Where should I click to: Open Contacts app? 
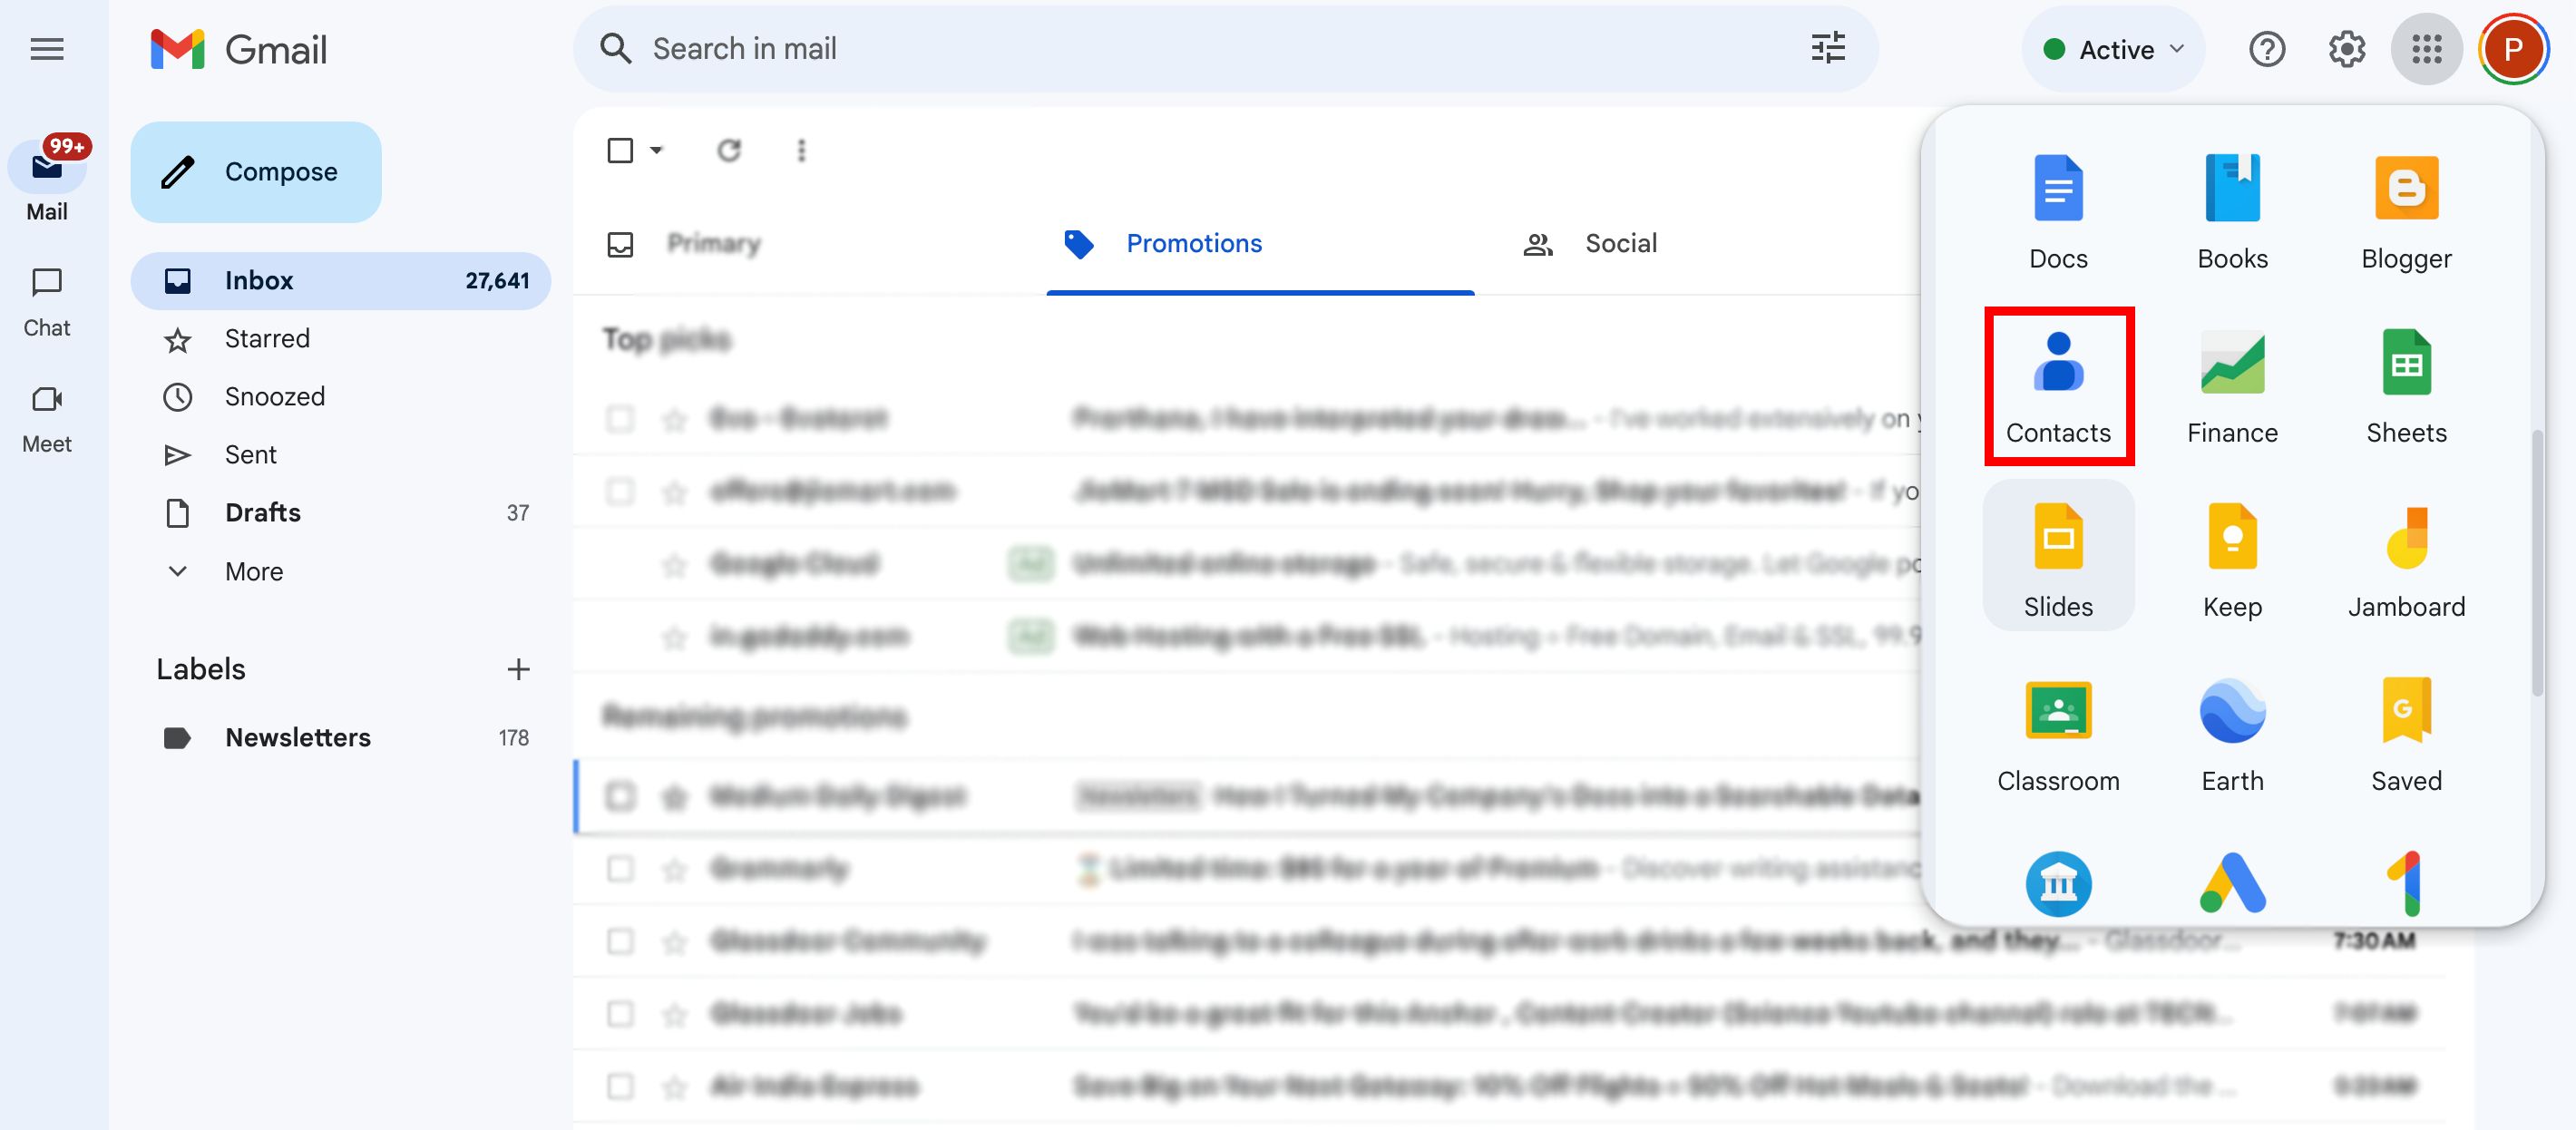tap(2058, 386)
